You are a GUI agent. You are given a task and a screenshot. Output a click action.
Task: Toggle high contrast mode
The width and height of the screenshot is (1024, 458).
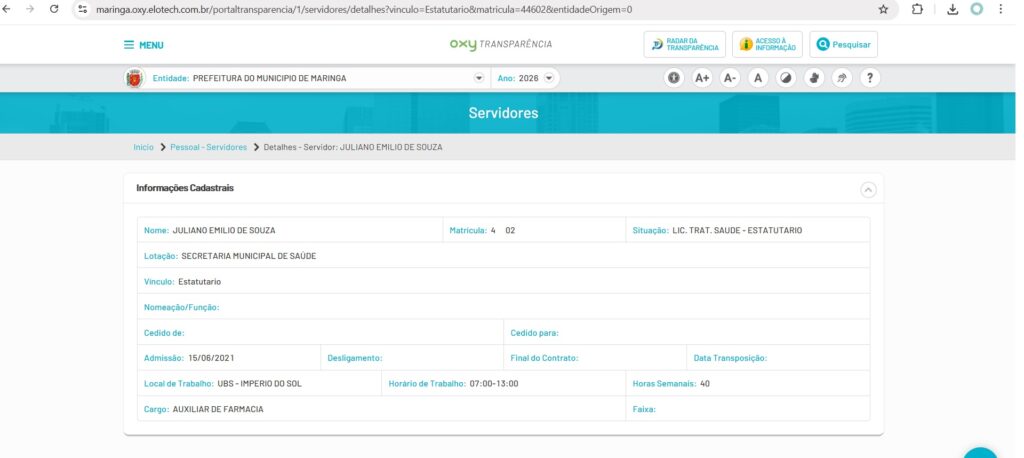[x=786, y=78]
